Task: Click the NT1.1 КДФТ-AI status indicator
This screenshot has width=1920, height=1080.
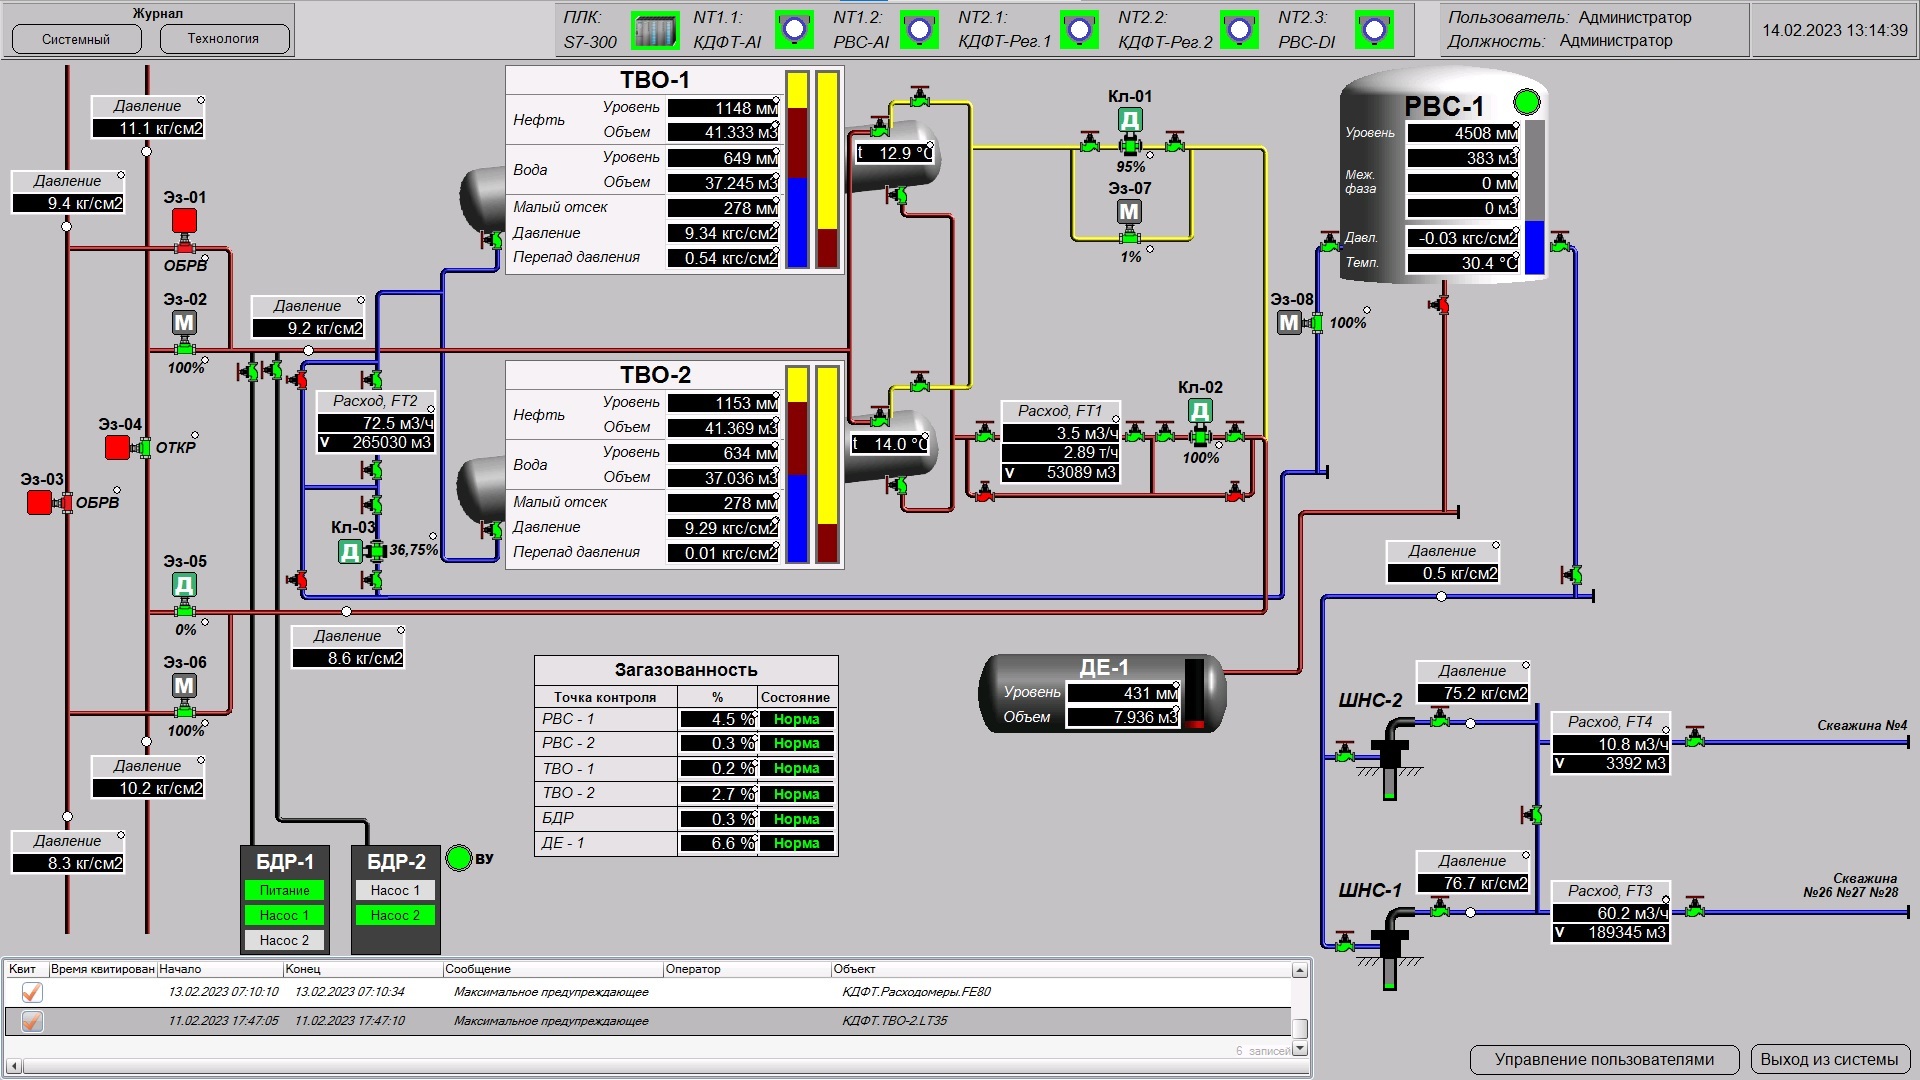Action: (795, 29)
